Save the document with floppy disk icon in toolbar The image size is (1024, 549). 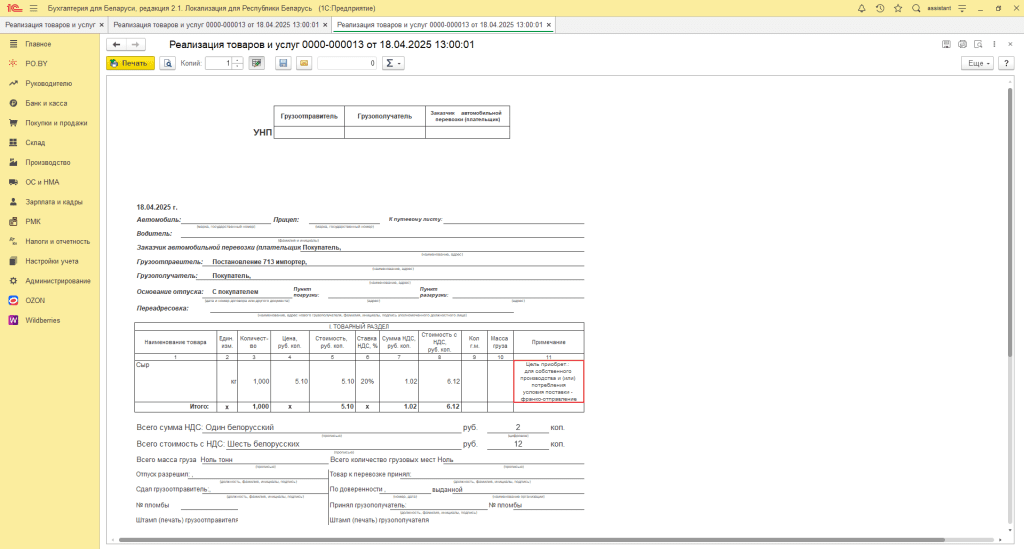283,63
